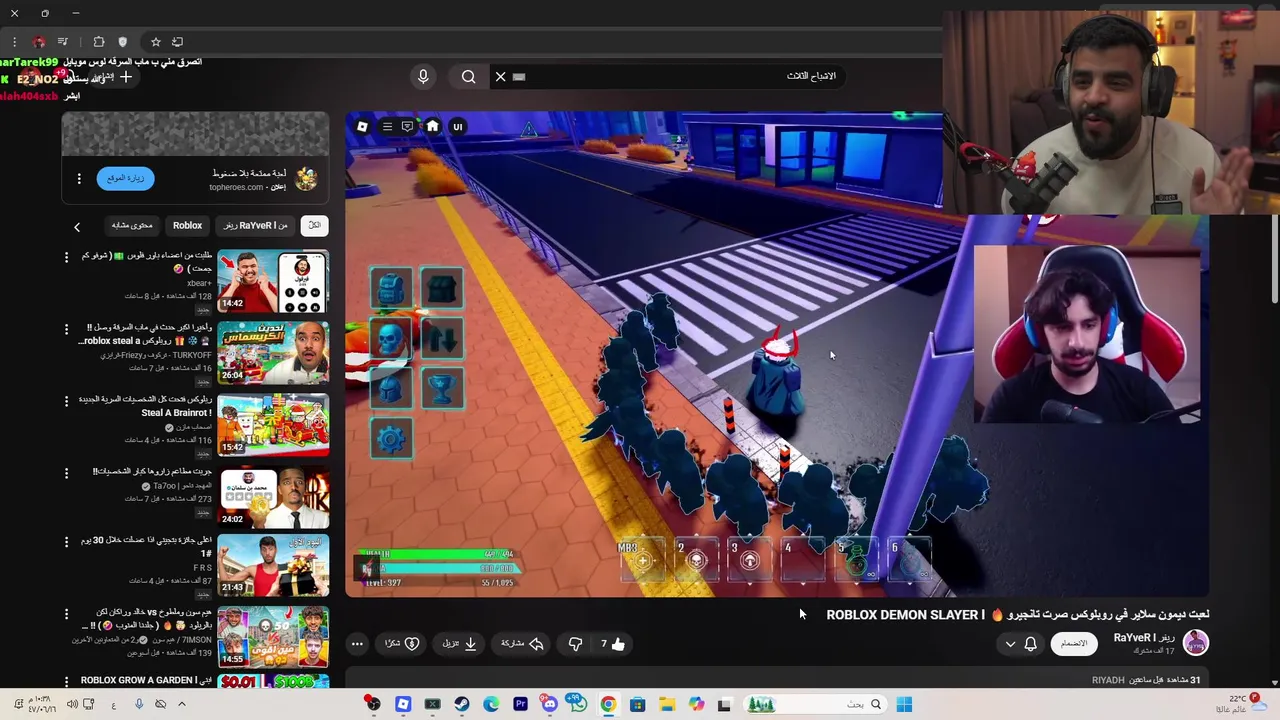Open the 14:42 recommended video thumbnail
1280x720 pixels.
tap(273, 281)
